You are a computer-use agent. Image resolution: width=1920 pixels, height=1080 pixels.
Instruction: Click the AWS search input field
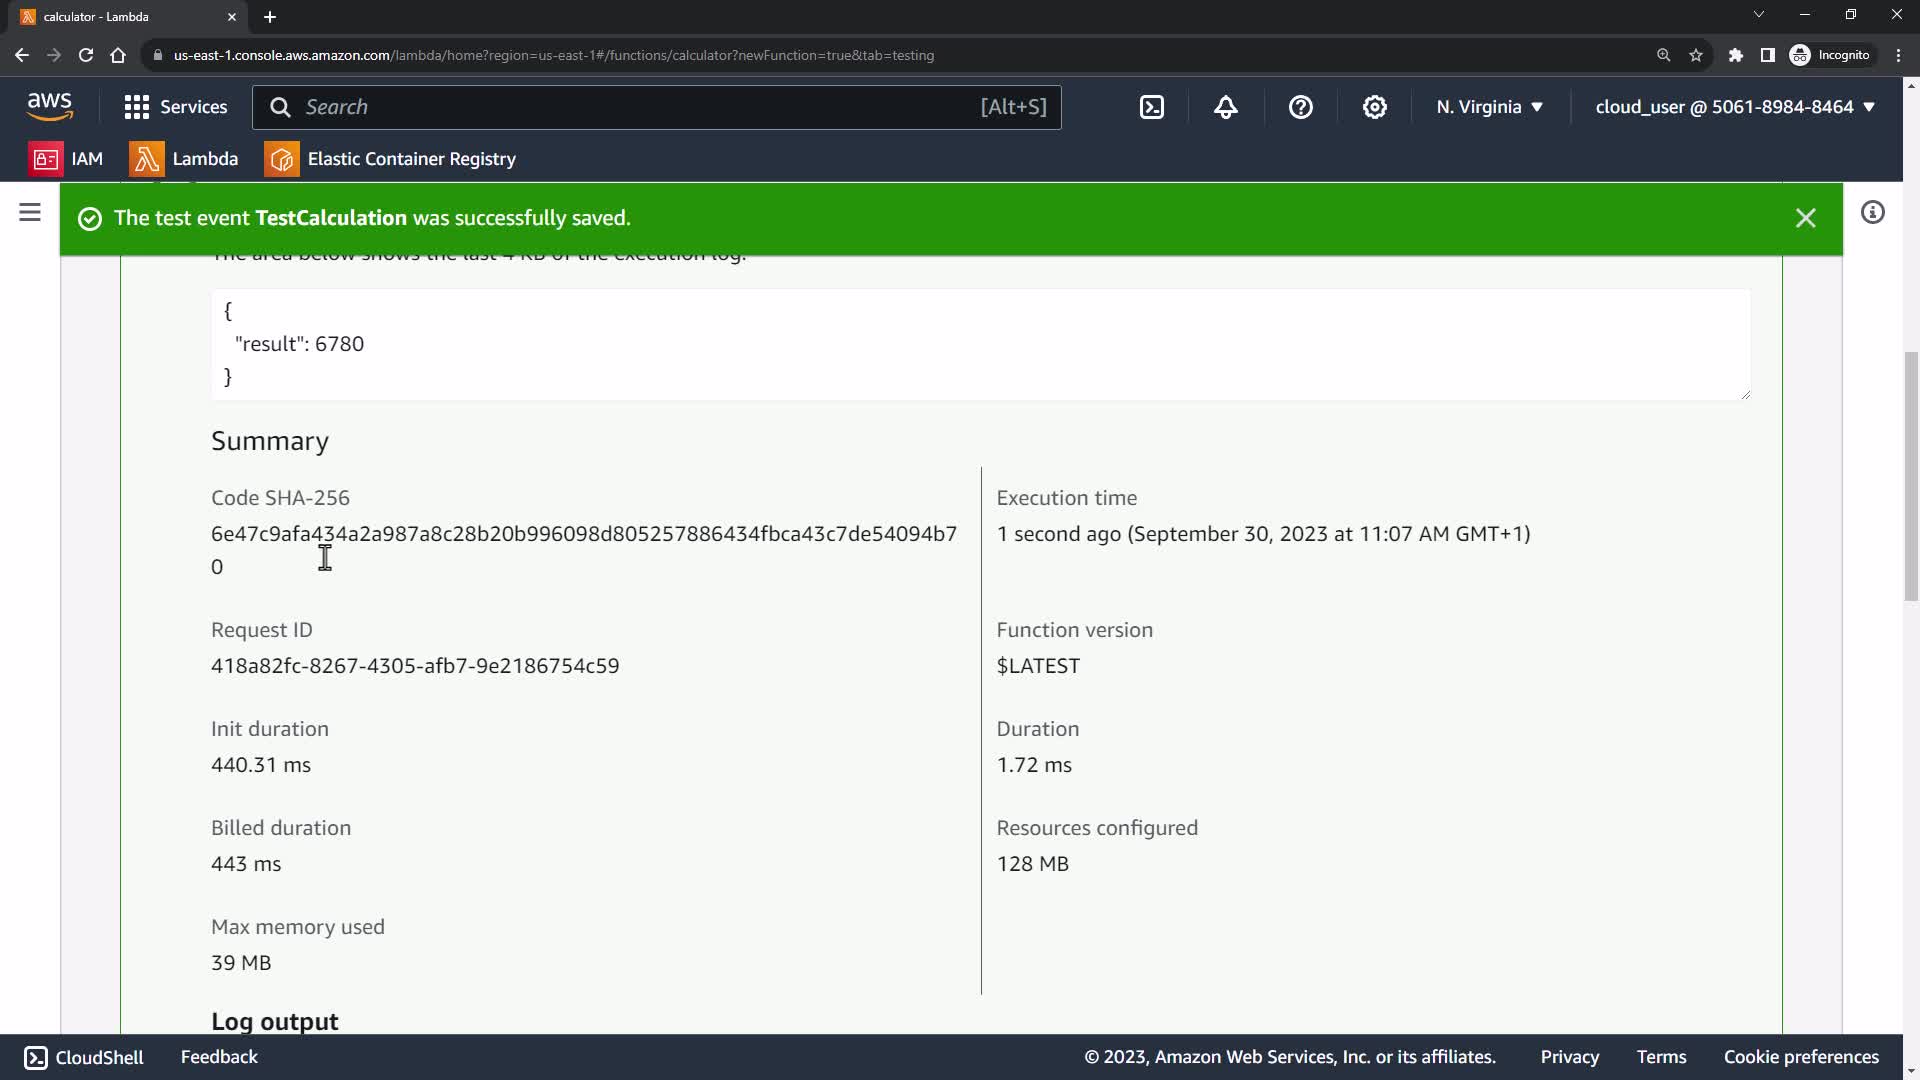pyautogui.click(x=640, y=107)
